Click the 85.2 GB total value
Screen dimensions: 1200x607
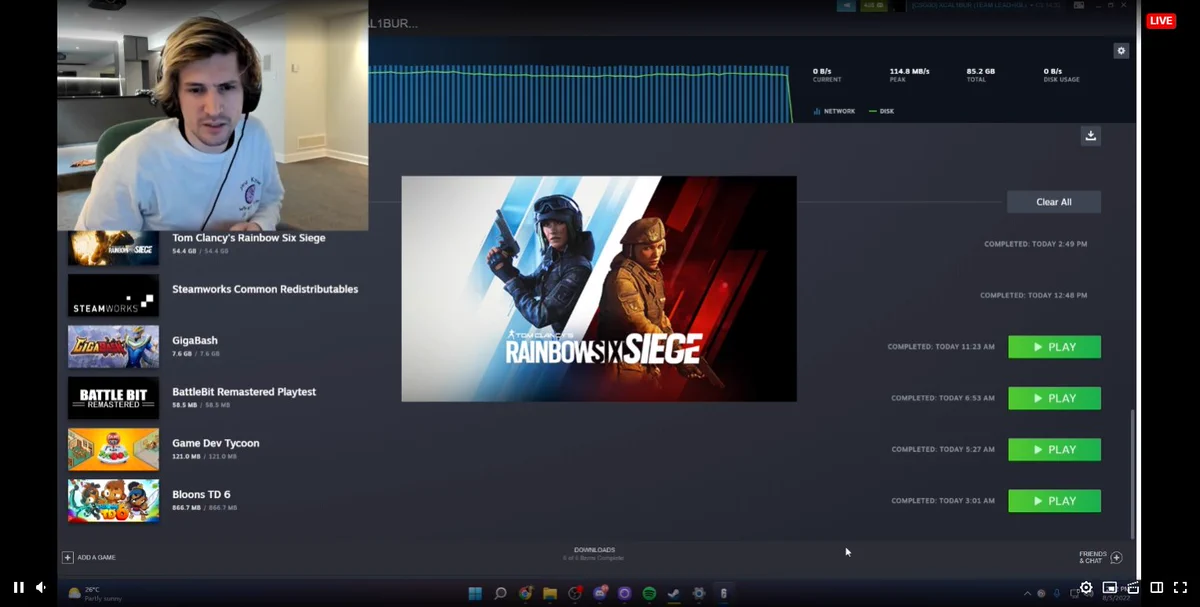click(980, 71)
